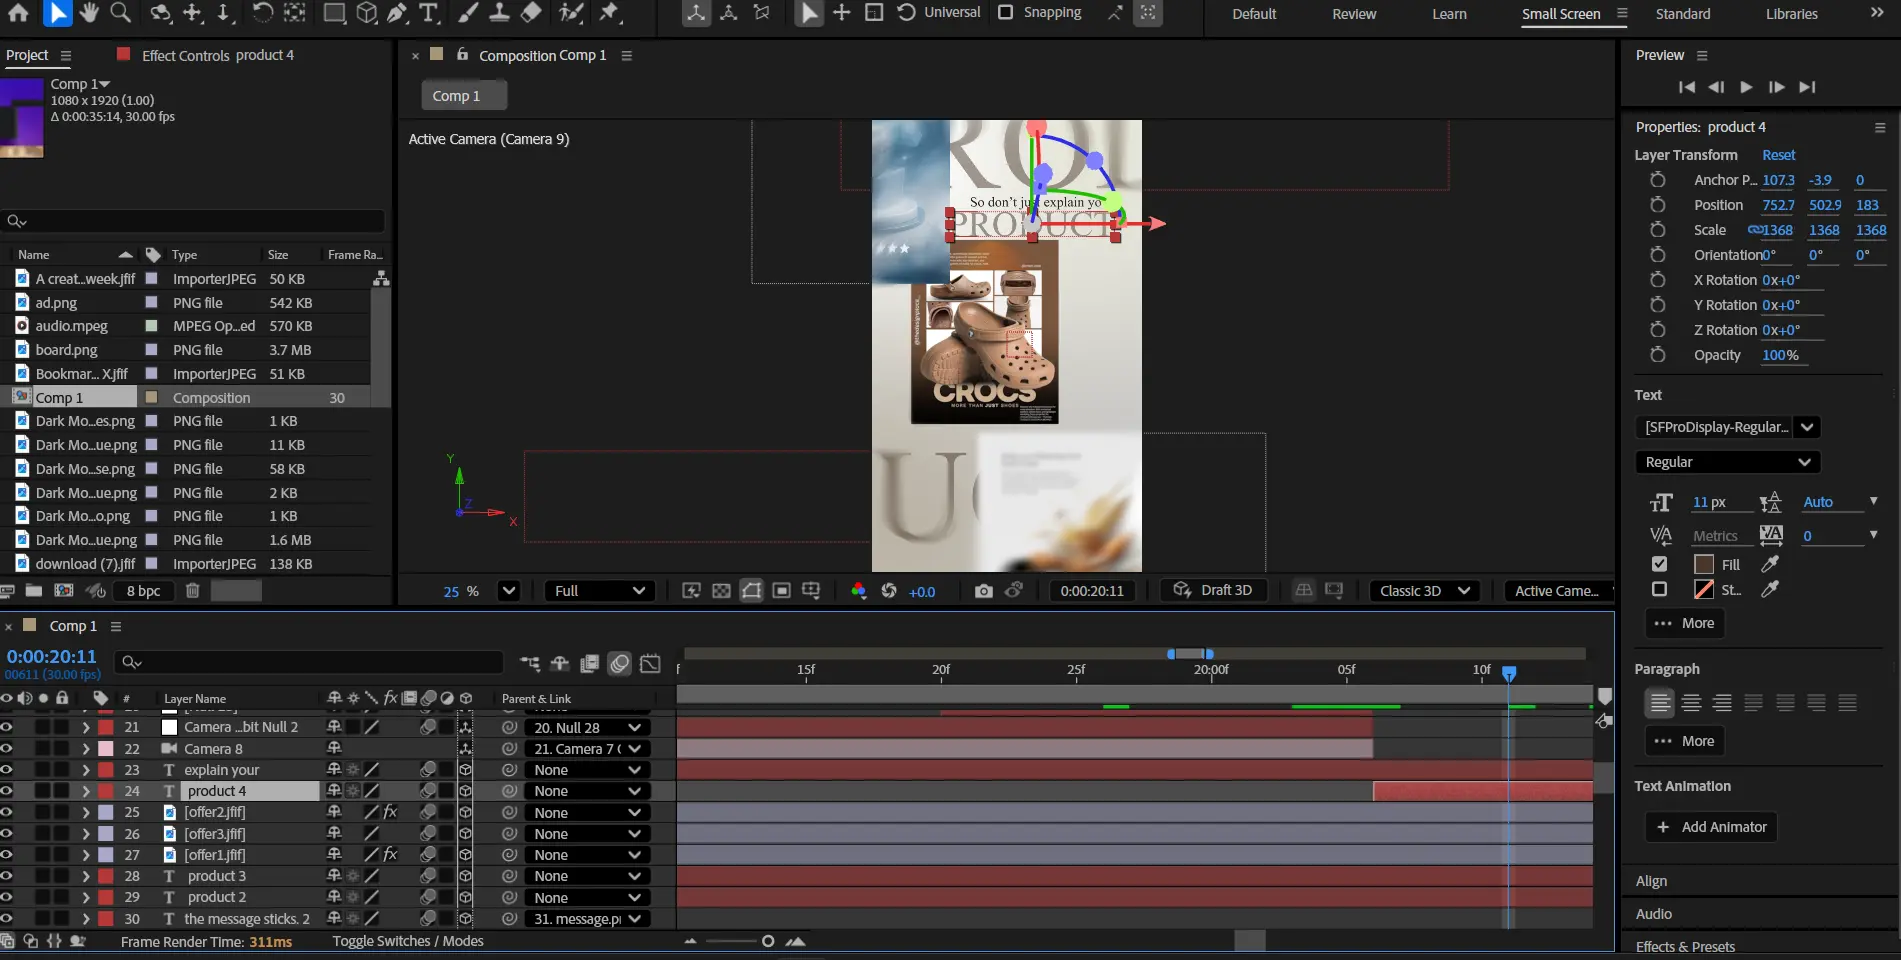Viewport: 1901px width, 960px height.
Task: Reset the Layer Transform properties
Action: (x=1778, y=155)
